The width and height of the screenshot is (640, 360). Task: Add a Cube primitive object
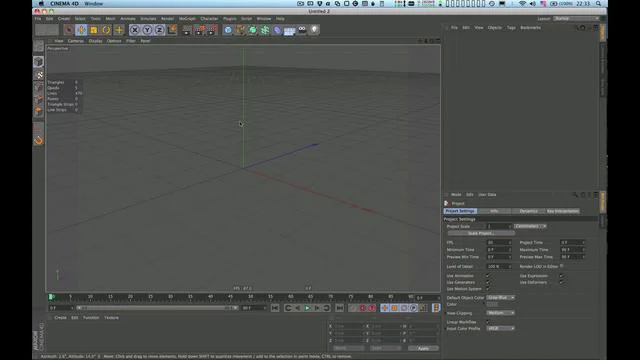(x=228, y=30)
